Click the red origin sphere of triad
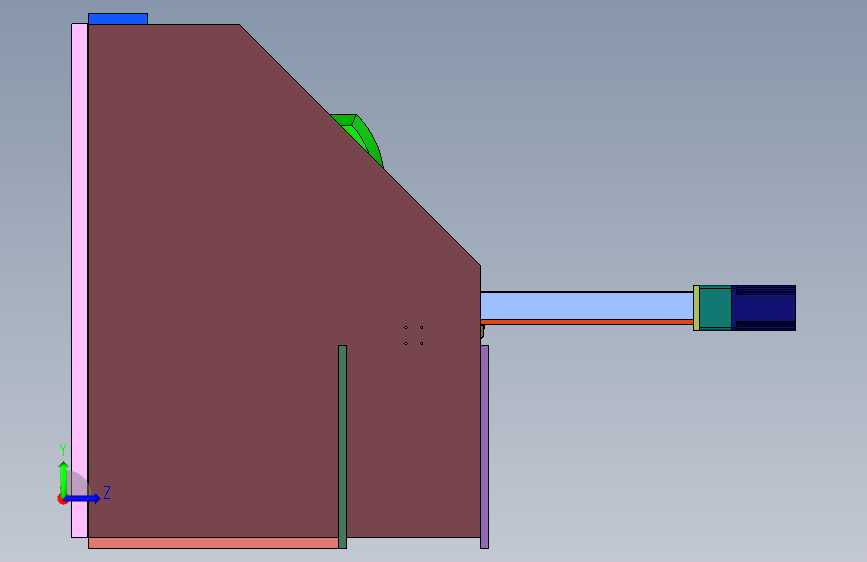The height and width of the screenshot is (562, 867). 62,499
